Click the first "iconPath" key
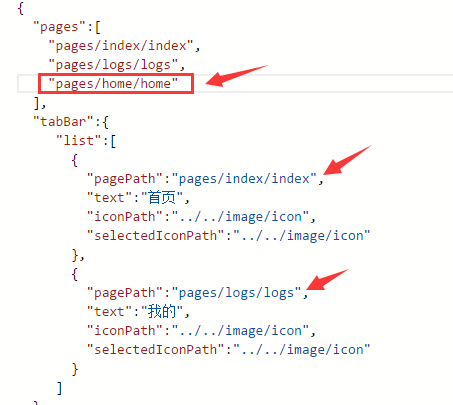453x405 pixels. pos(125,217)
